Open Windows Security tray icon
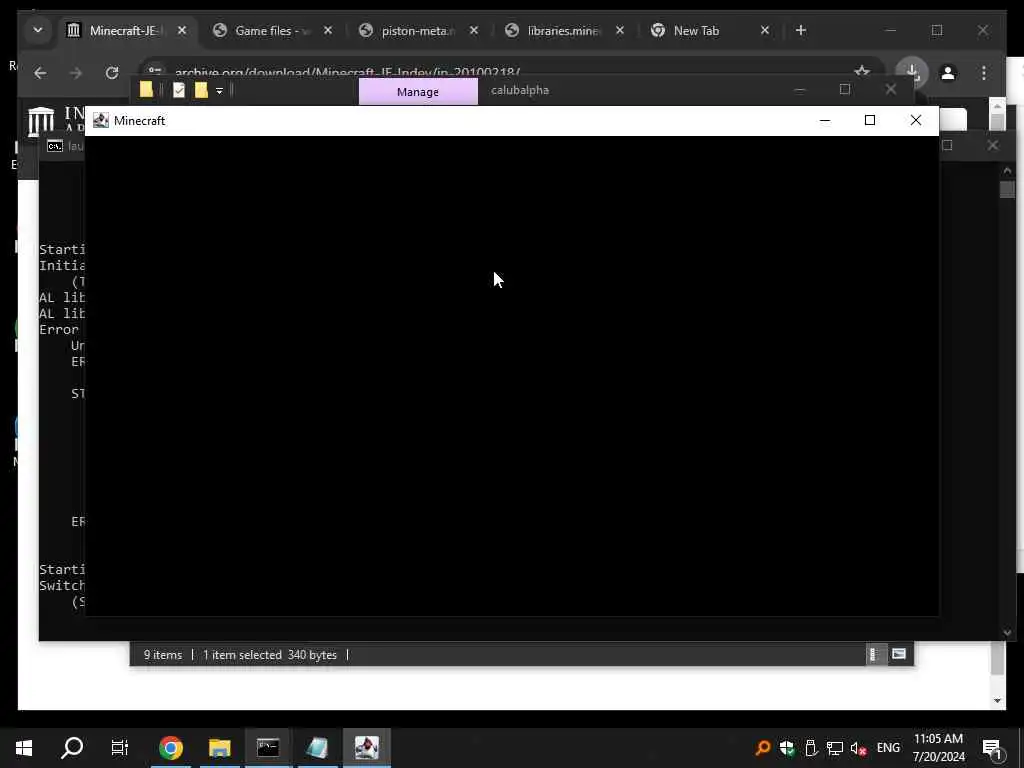The width and height of the screenshot is (1024, 768). (787, 748)
